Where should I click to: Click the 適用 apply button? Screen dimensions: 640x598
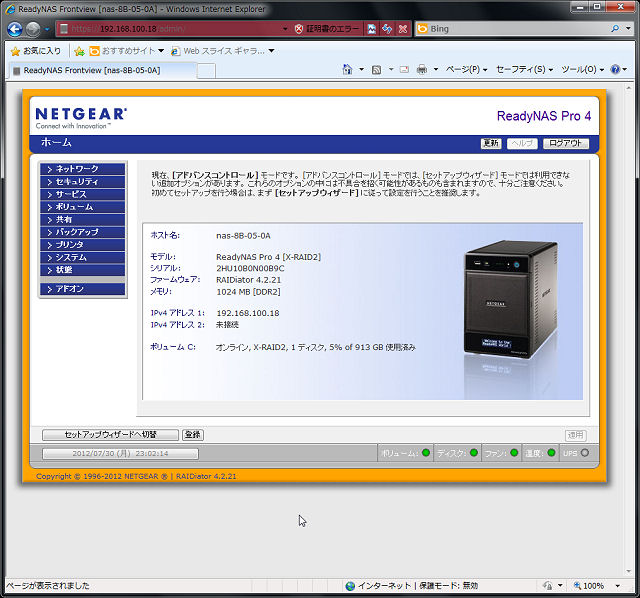(x=576, y=435)
